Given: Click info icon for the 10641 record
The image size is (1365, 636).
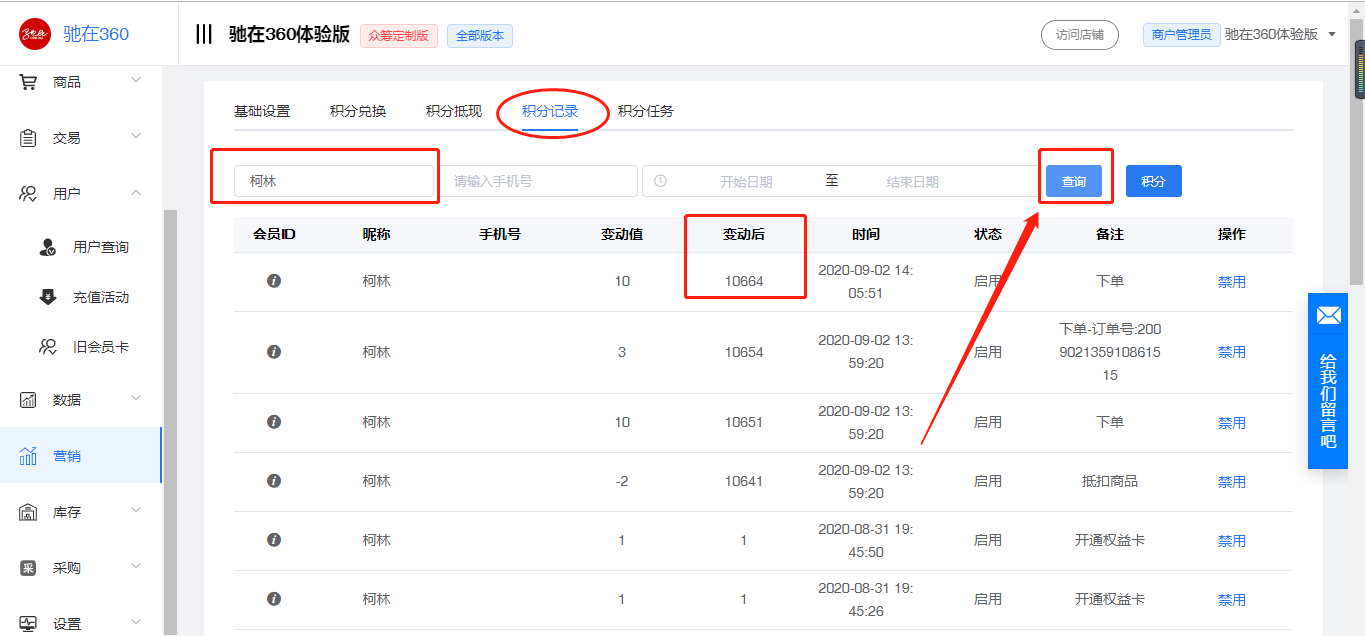Looking at the screenshot, I should tap(274, 481).
